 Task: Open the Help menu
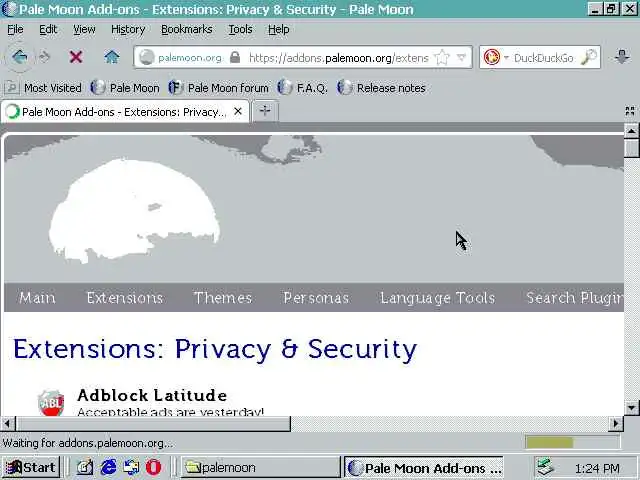click(278, 29)
